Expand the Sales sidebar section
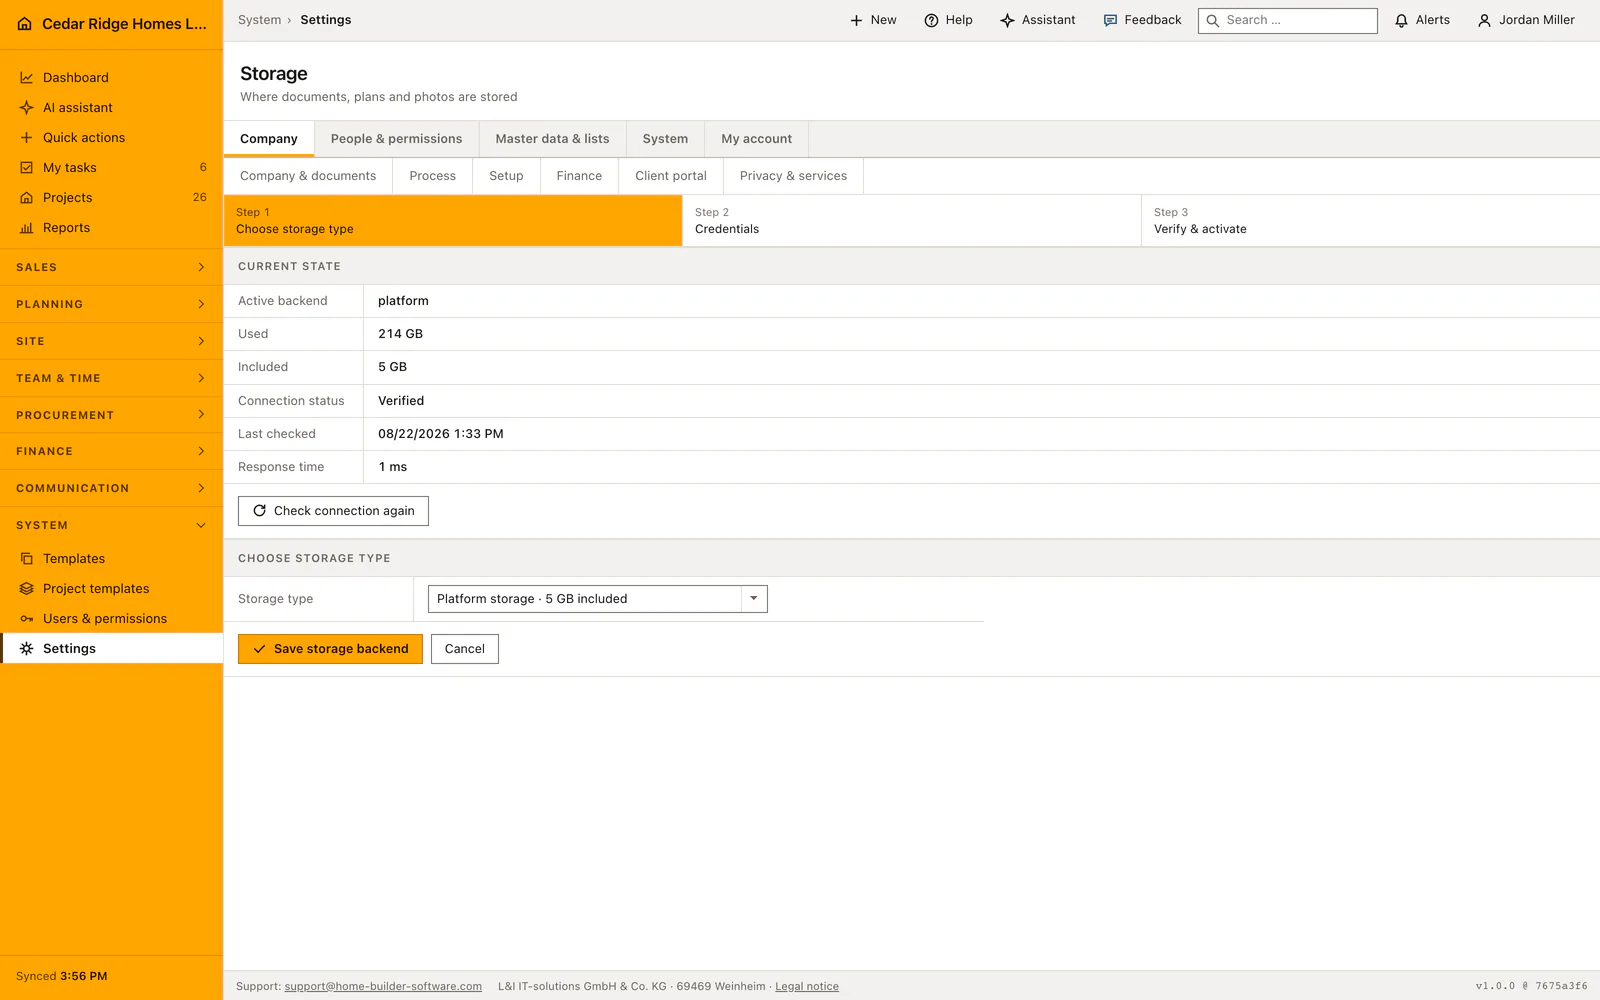The height and width of the screenshot is (1000, 1600). pyautogui.click(x=111, y=267)
